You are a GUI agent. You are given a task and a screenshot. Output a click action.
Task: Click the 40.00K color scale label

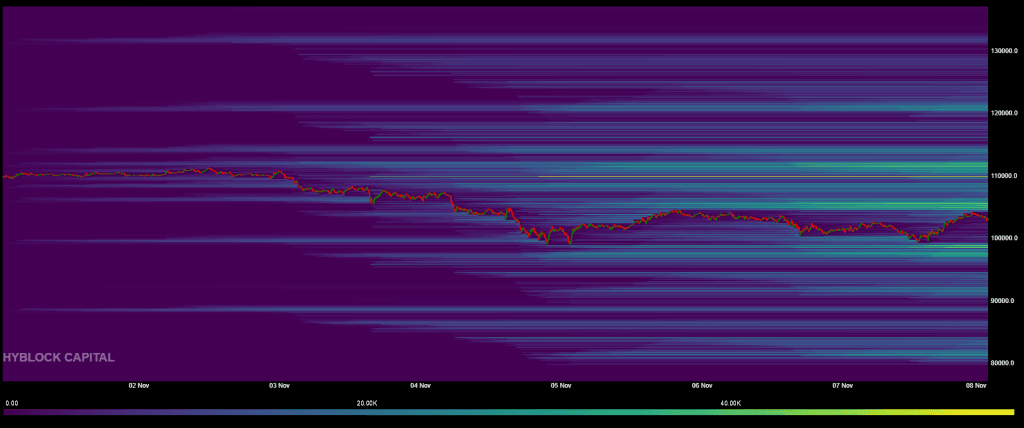[x=731, y=402]
